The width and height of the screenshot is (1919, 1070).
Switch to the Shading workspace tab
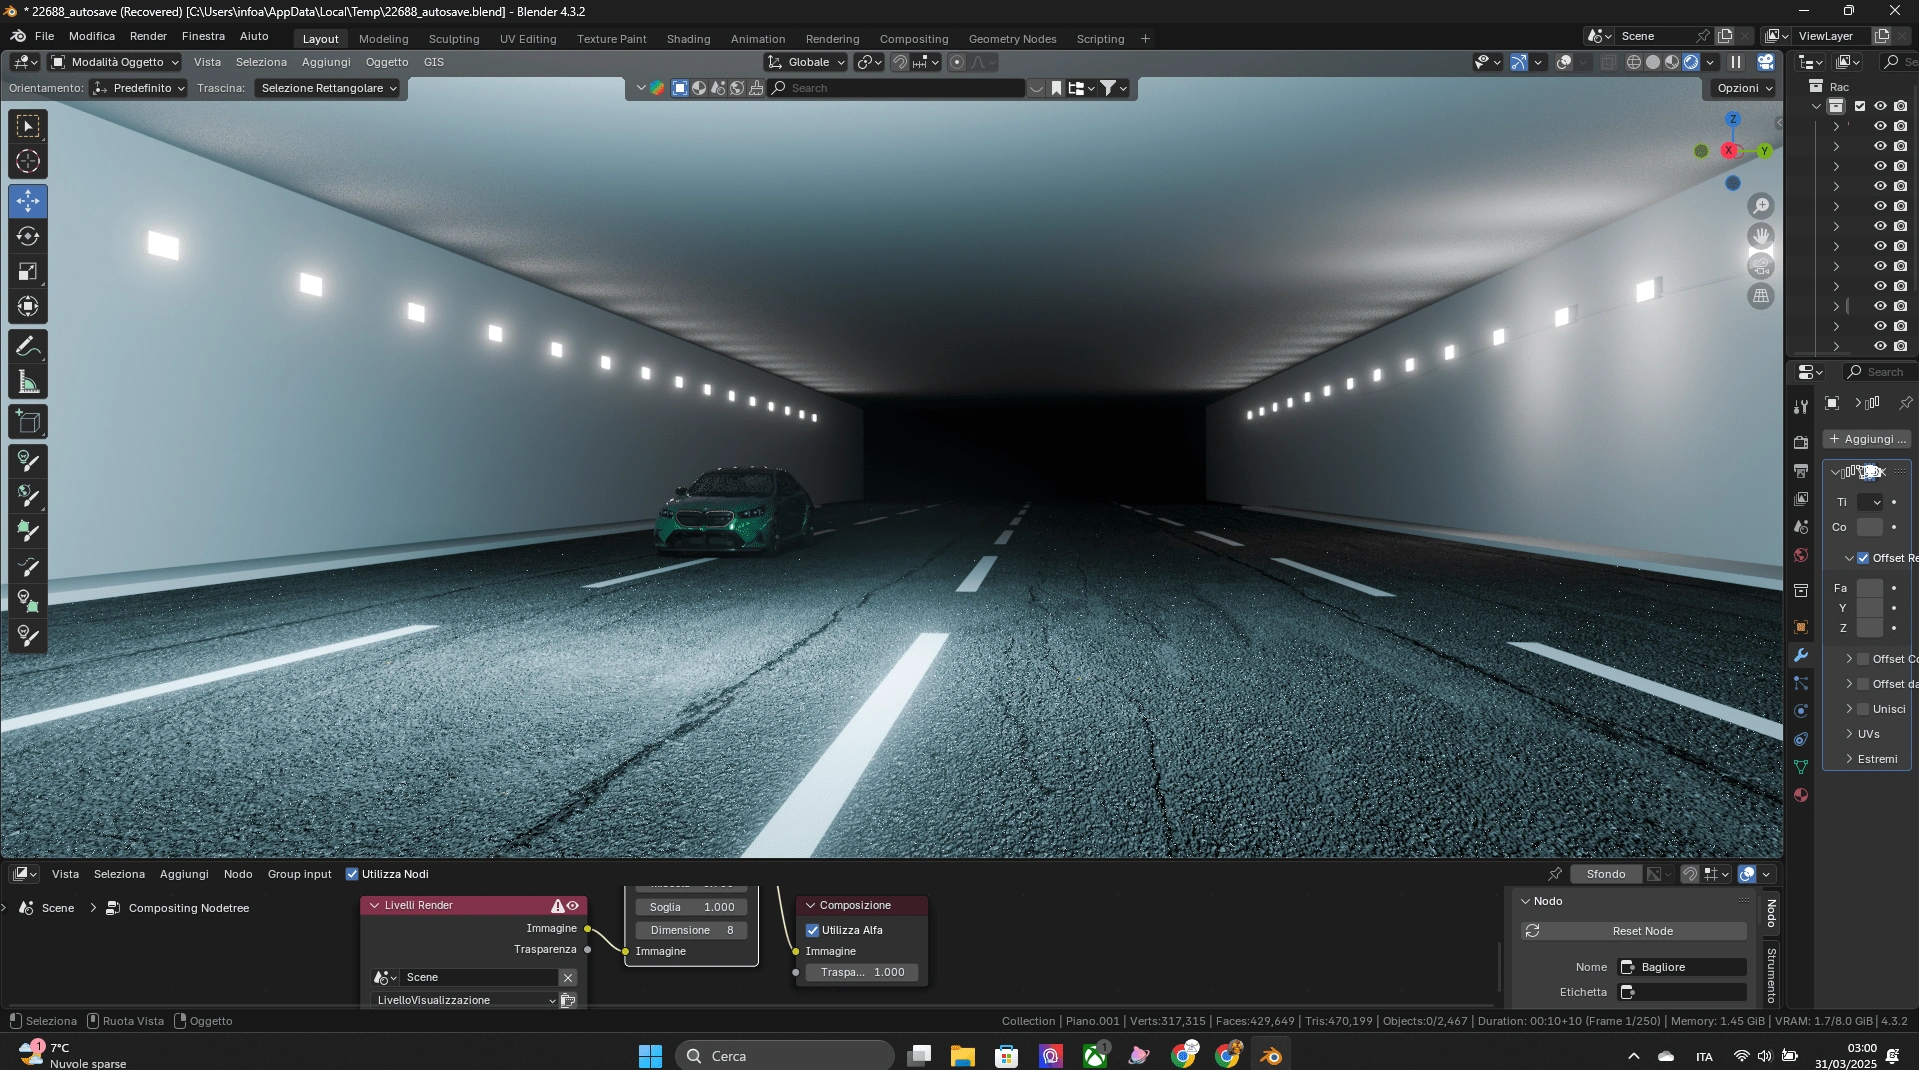coord(688,39)
